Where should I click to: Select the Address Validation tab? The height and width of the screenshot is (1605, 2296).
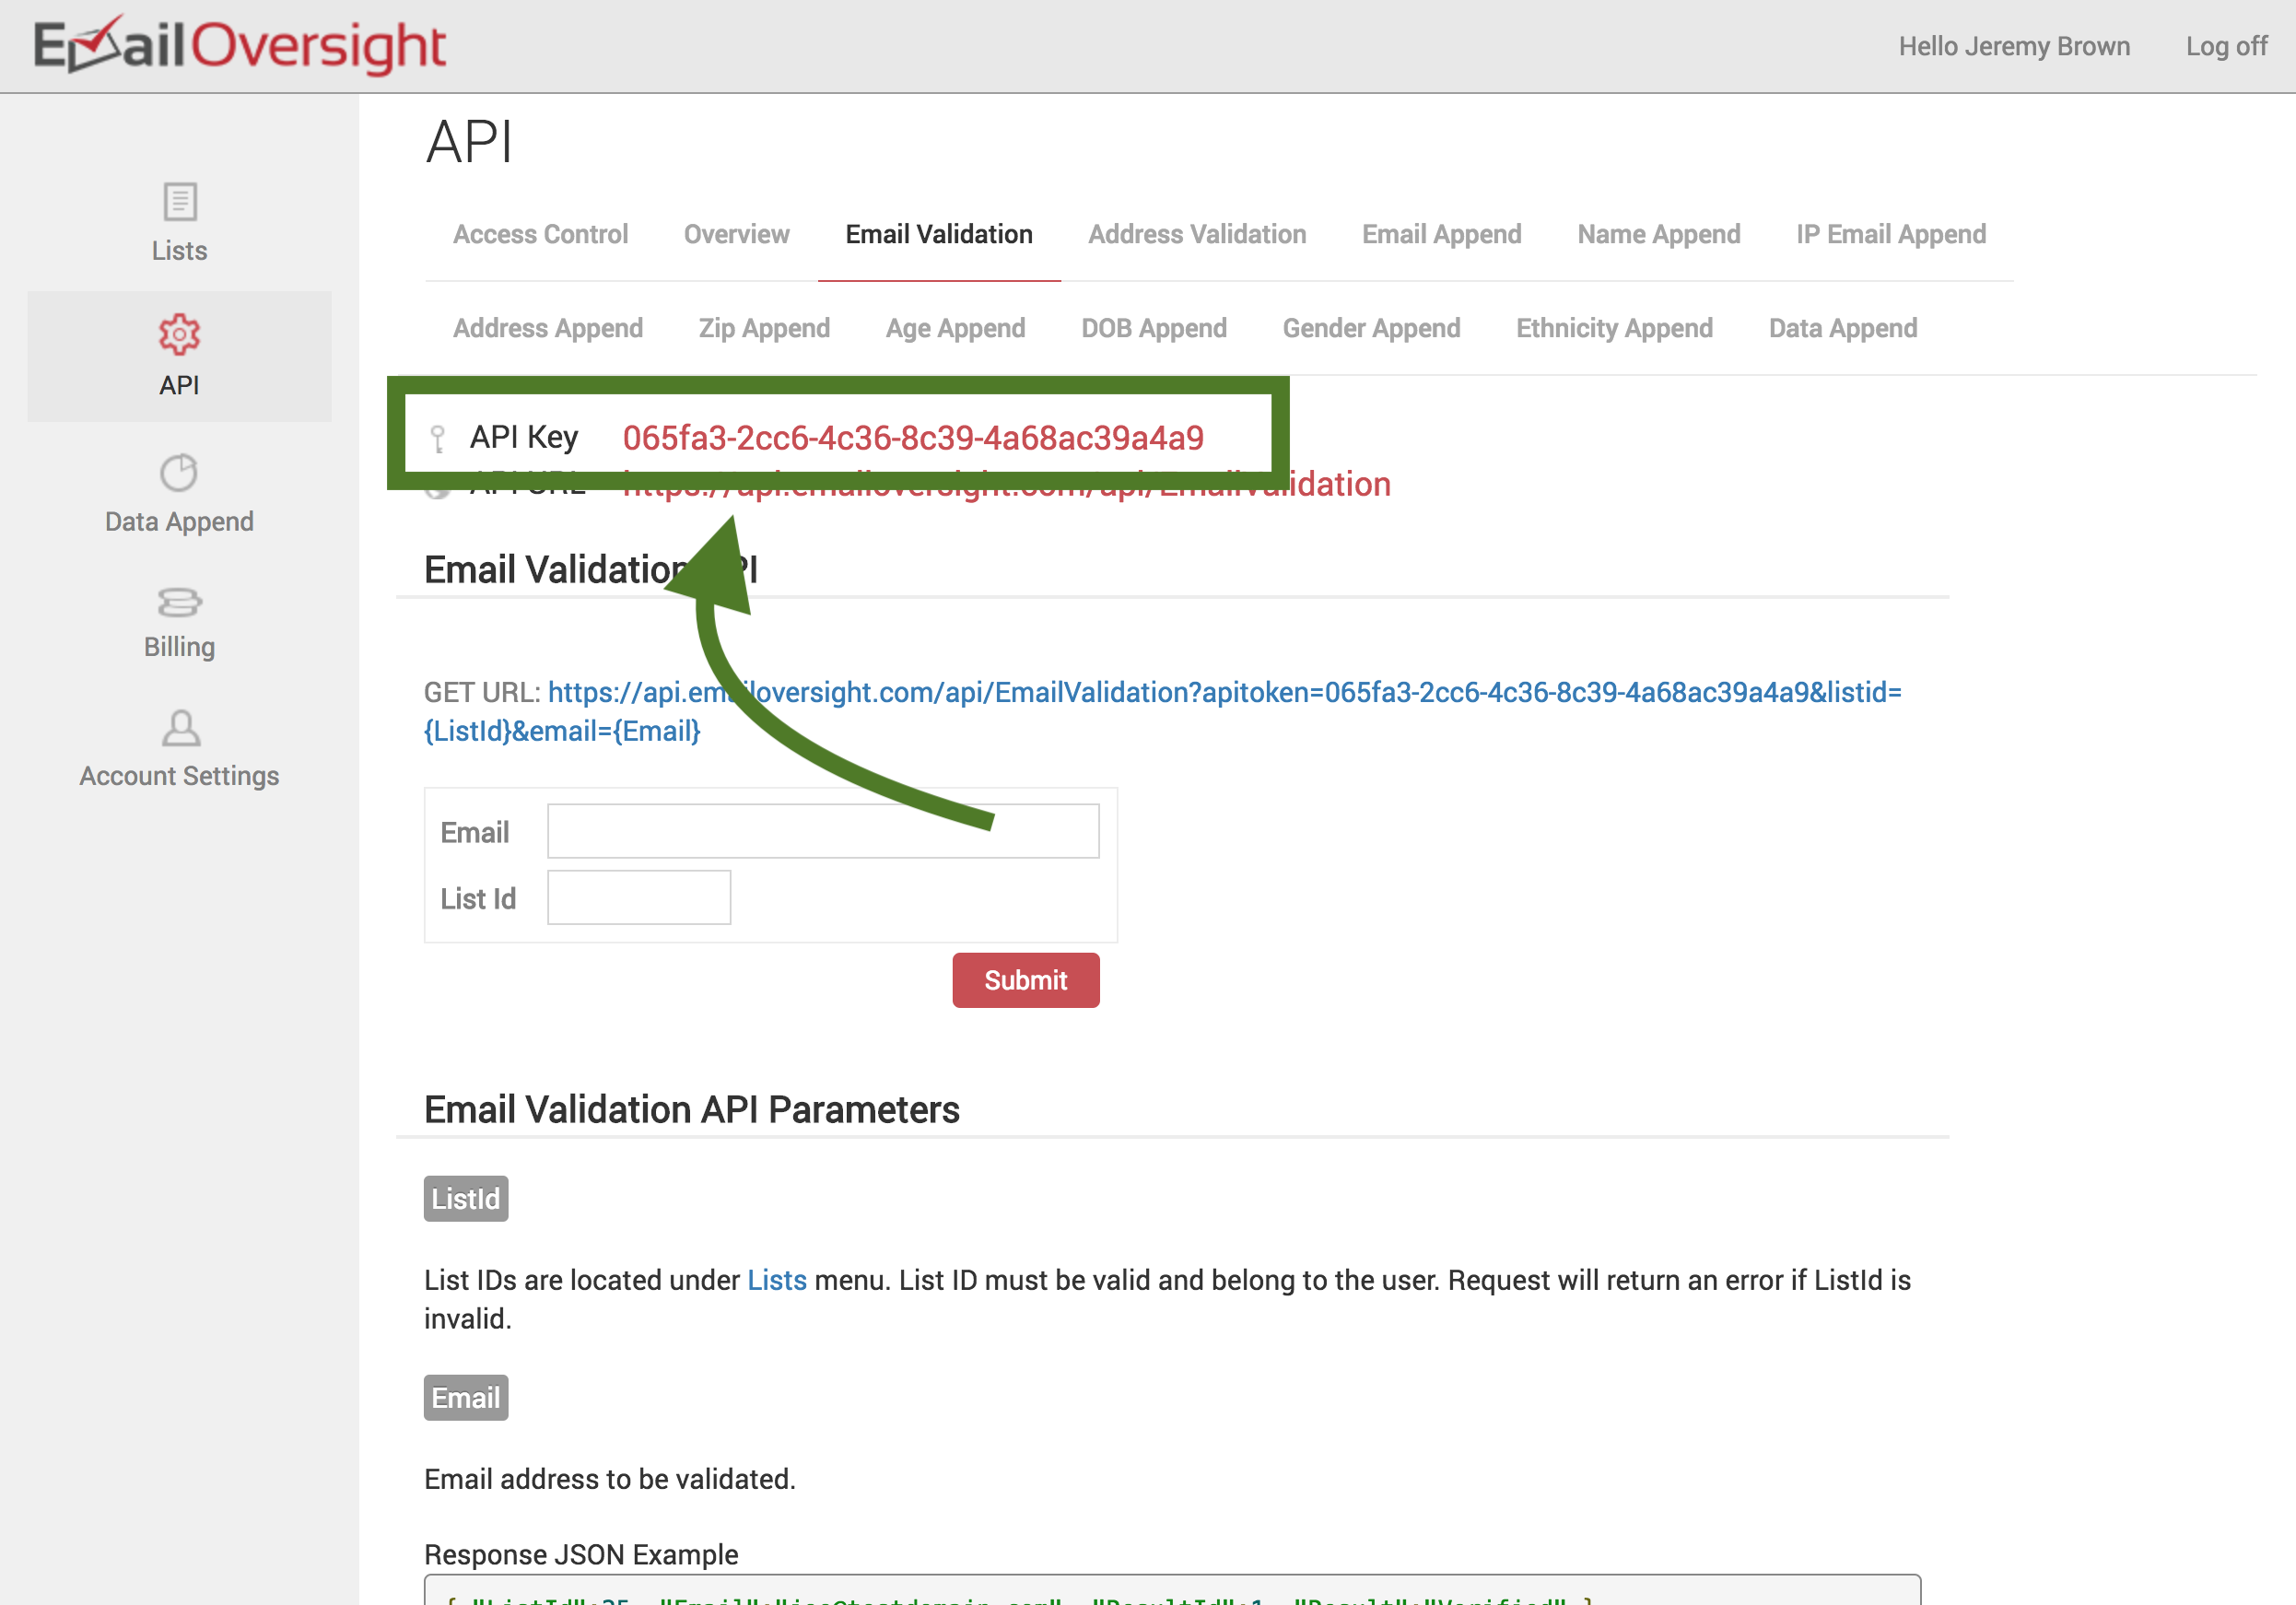click(x=1196, y=234)
